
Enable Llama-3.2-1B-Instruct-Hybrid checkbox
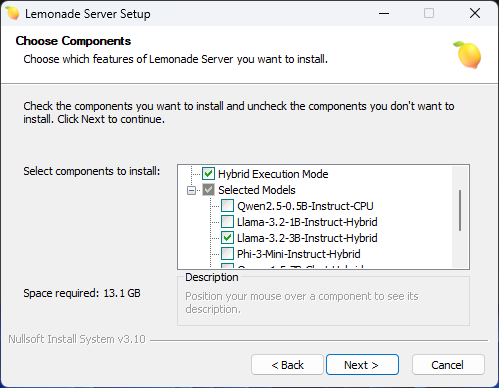[227, 222]
